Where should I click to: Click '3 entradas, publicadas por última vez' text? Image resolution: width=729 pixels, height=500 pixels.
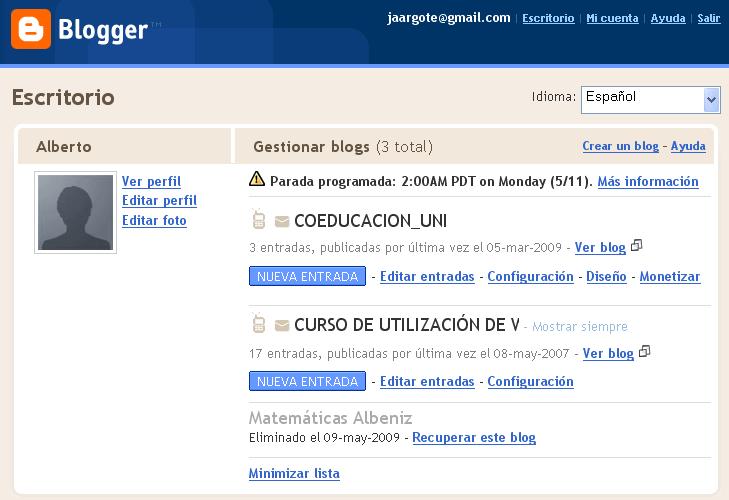coord(405,247)
